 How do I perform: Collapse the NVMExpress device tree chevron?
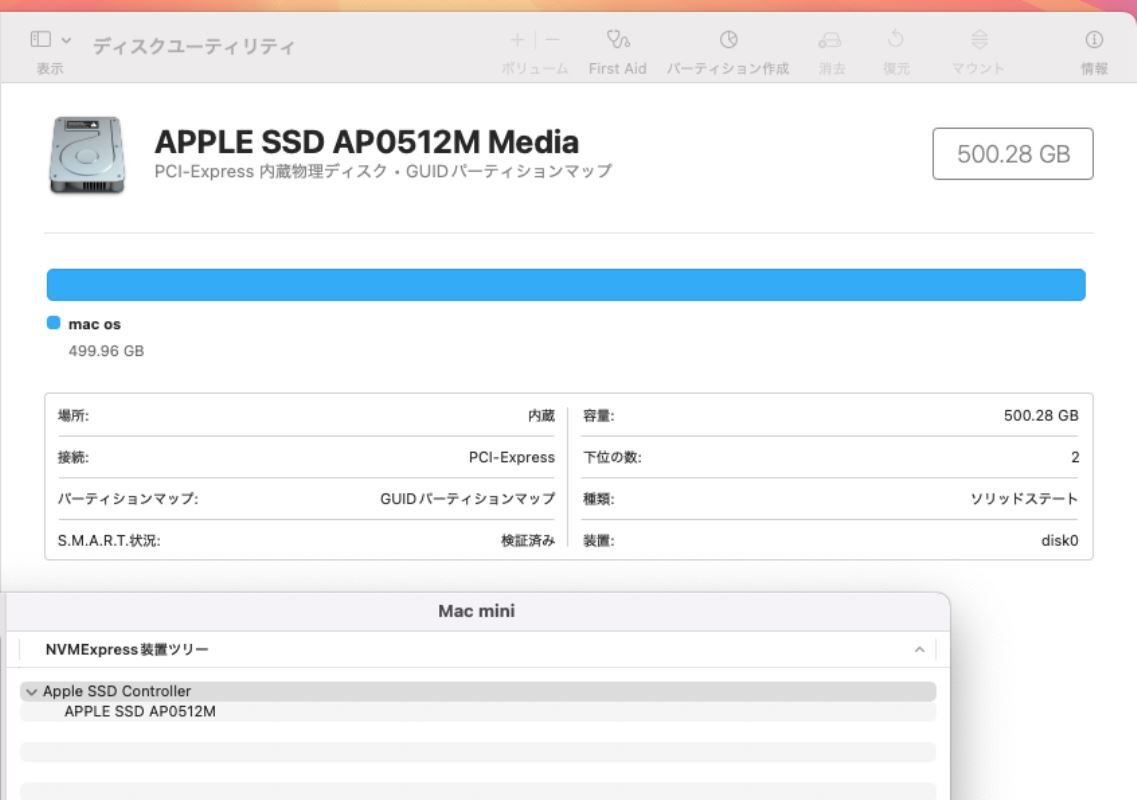(x=919, y=649)
